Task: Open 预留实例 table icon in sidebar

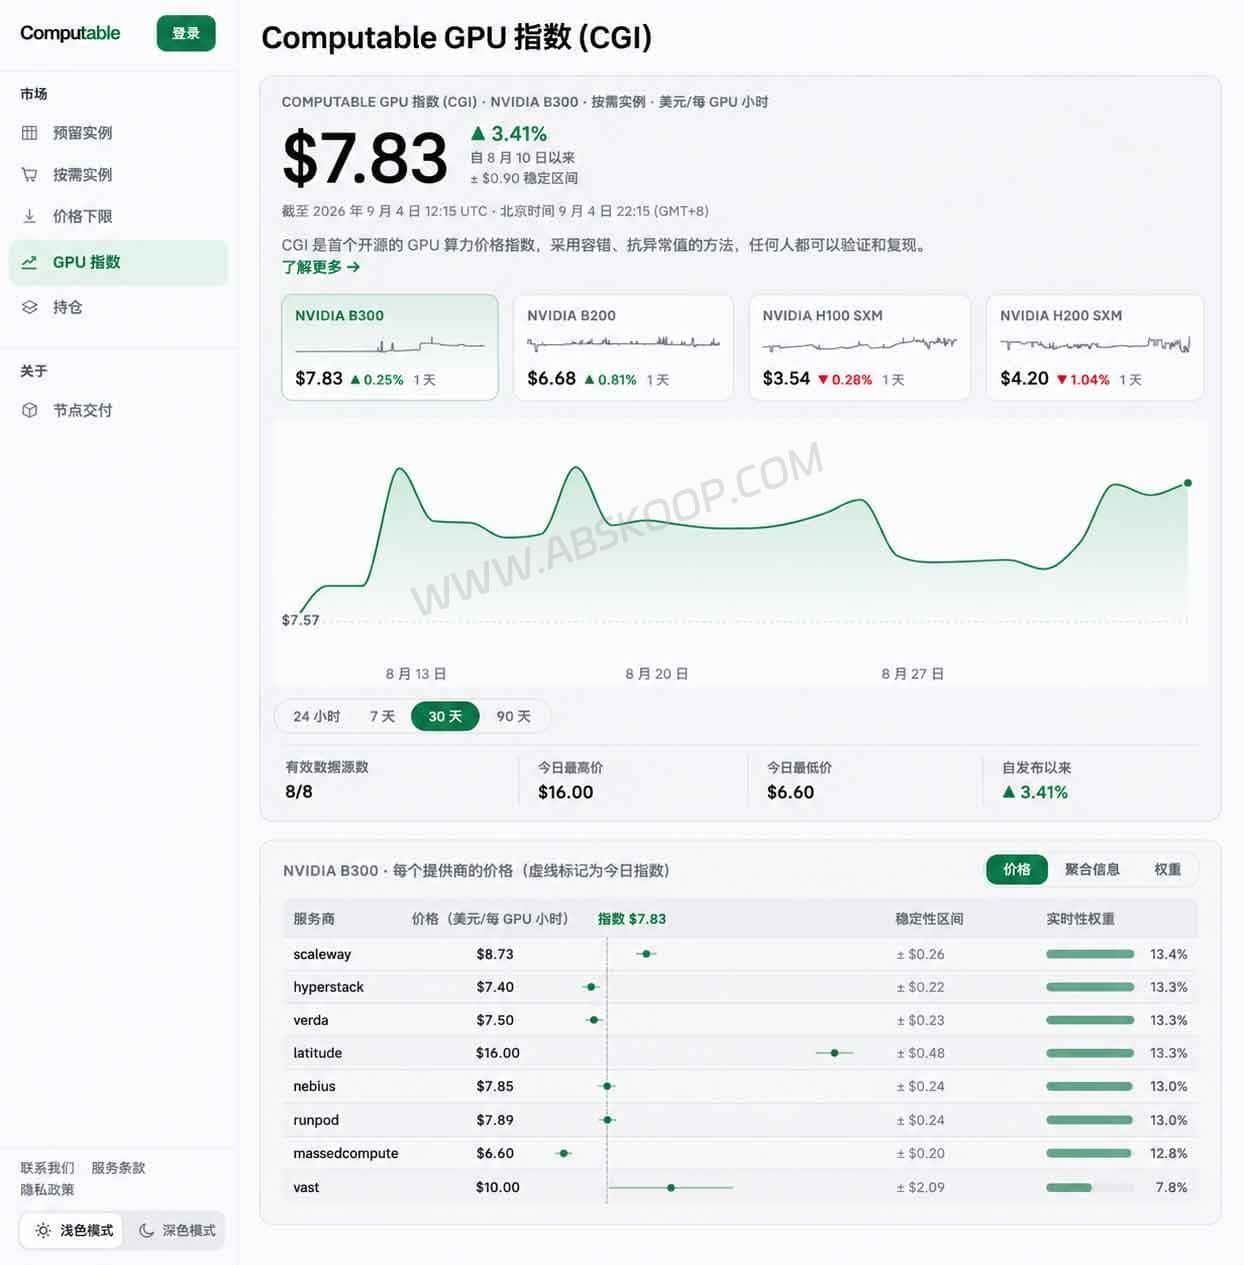Action: tap(30, 133)
